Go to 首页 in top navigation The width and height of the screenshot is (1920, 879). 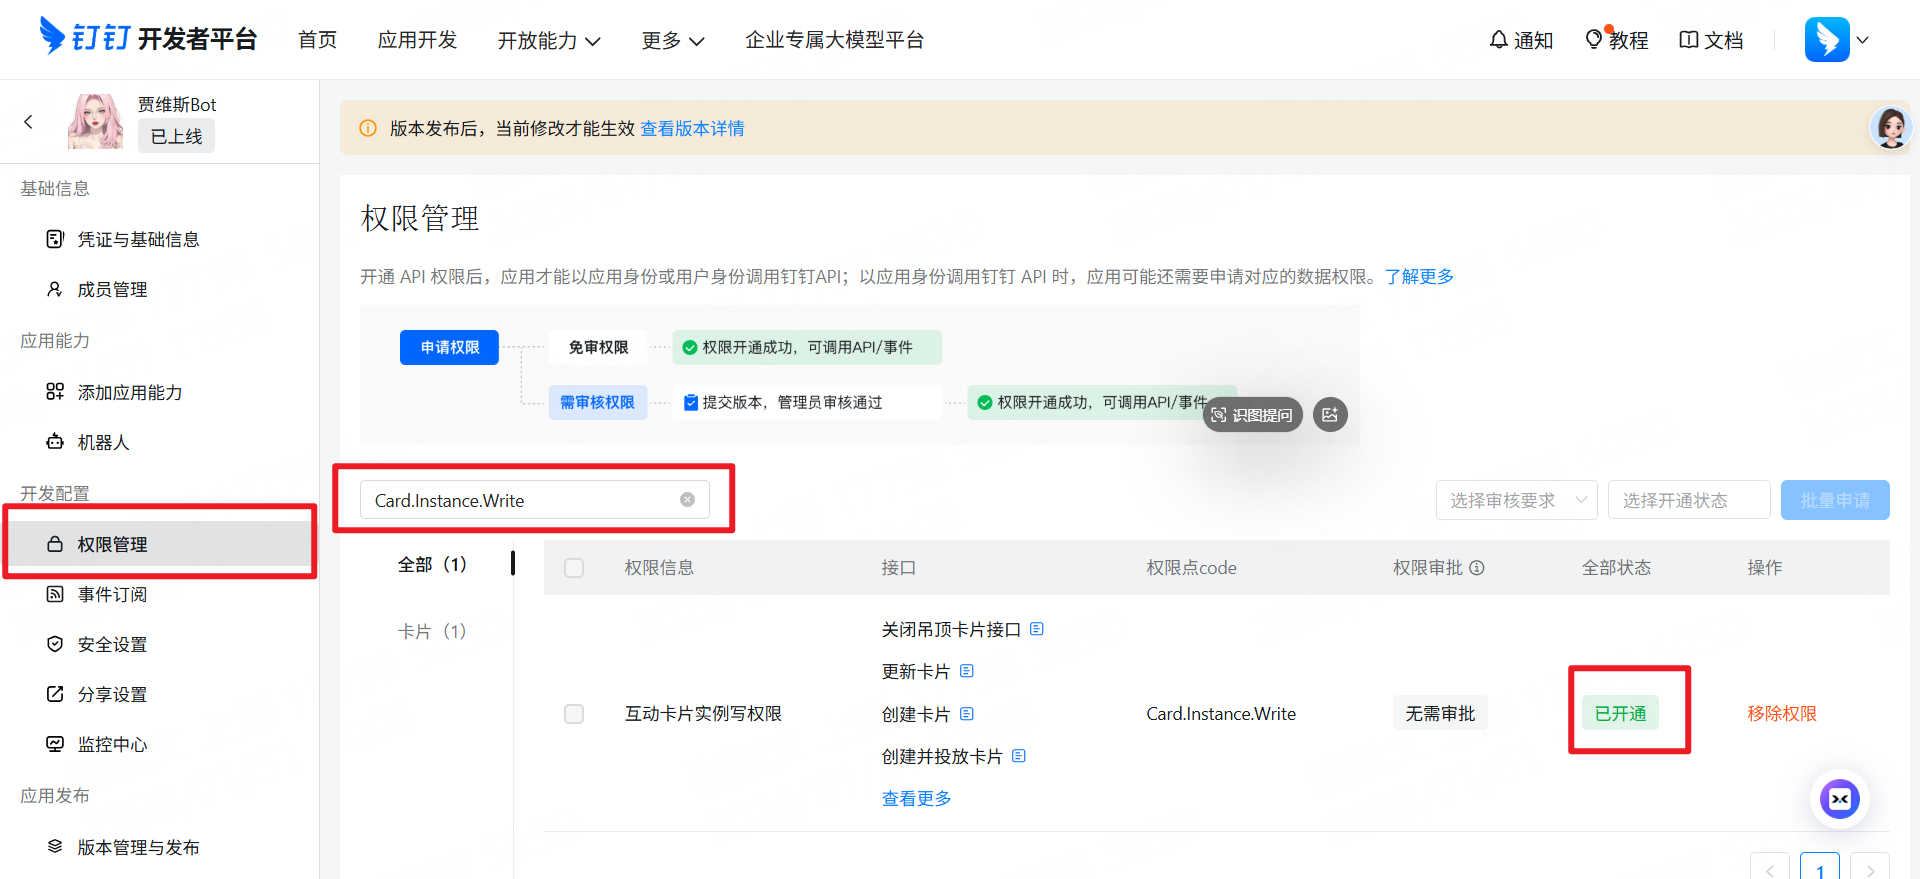click(x=318, y=40)
